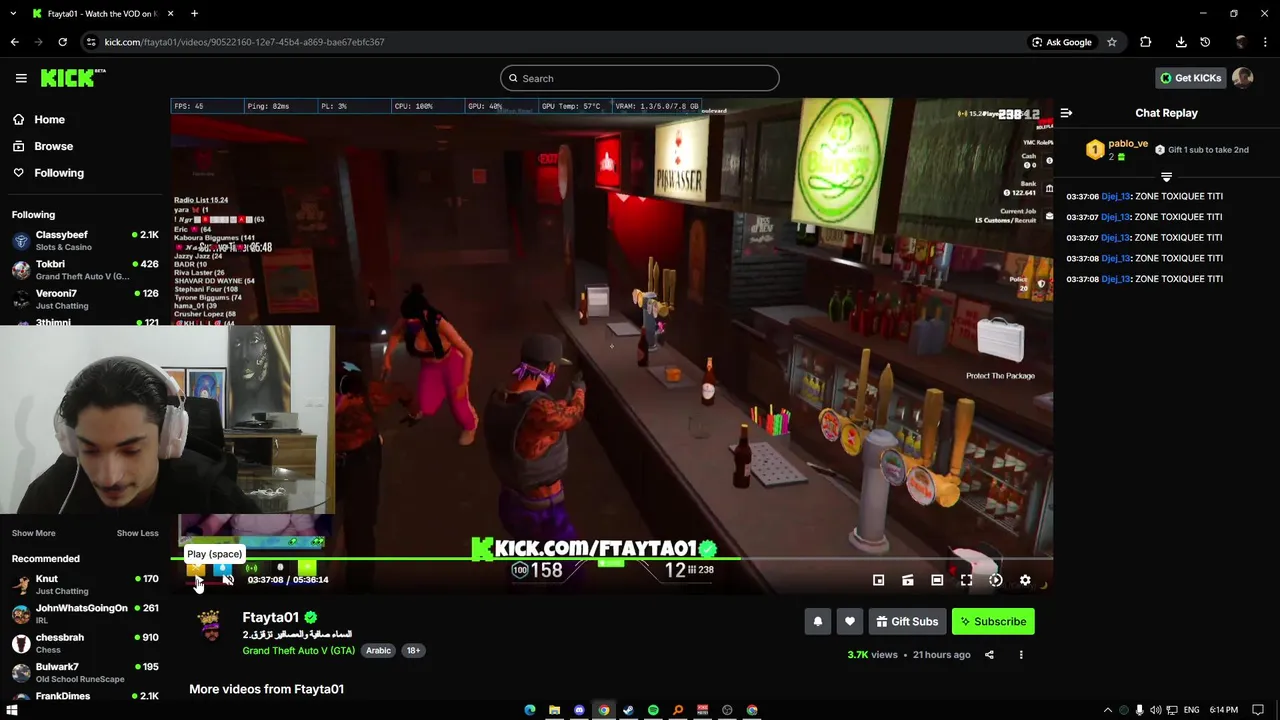Click the KICK logo
The image size is (1280, 720).
73,77
